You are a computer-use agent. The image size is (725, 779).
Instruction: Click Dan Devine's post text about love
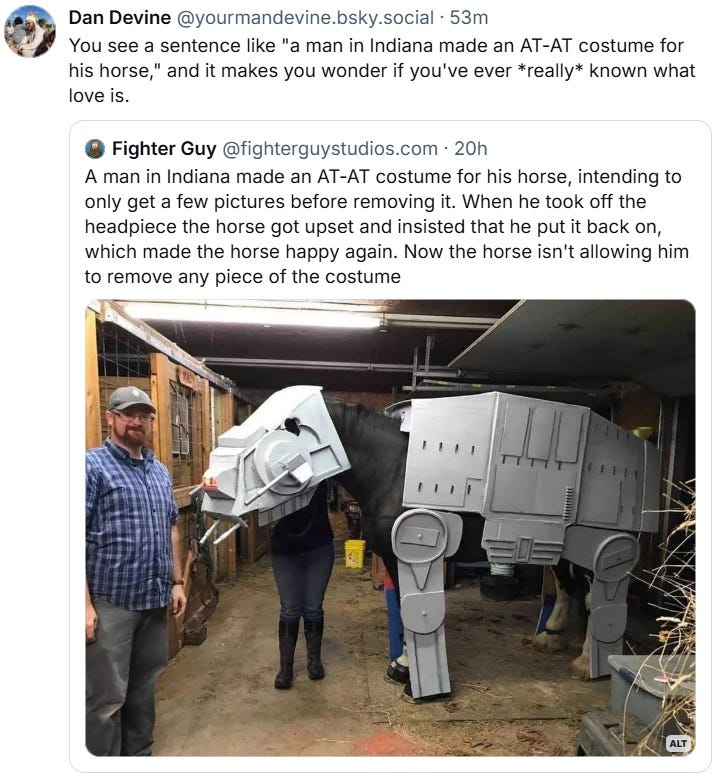(382, 71)
